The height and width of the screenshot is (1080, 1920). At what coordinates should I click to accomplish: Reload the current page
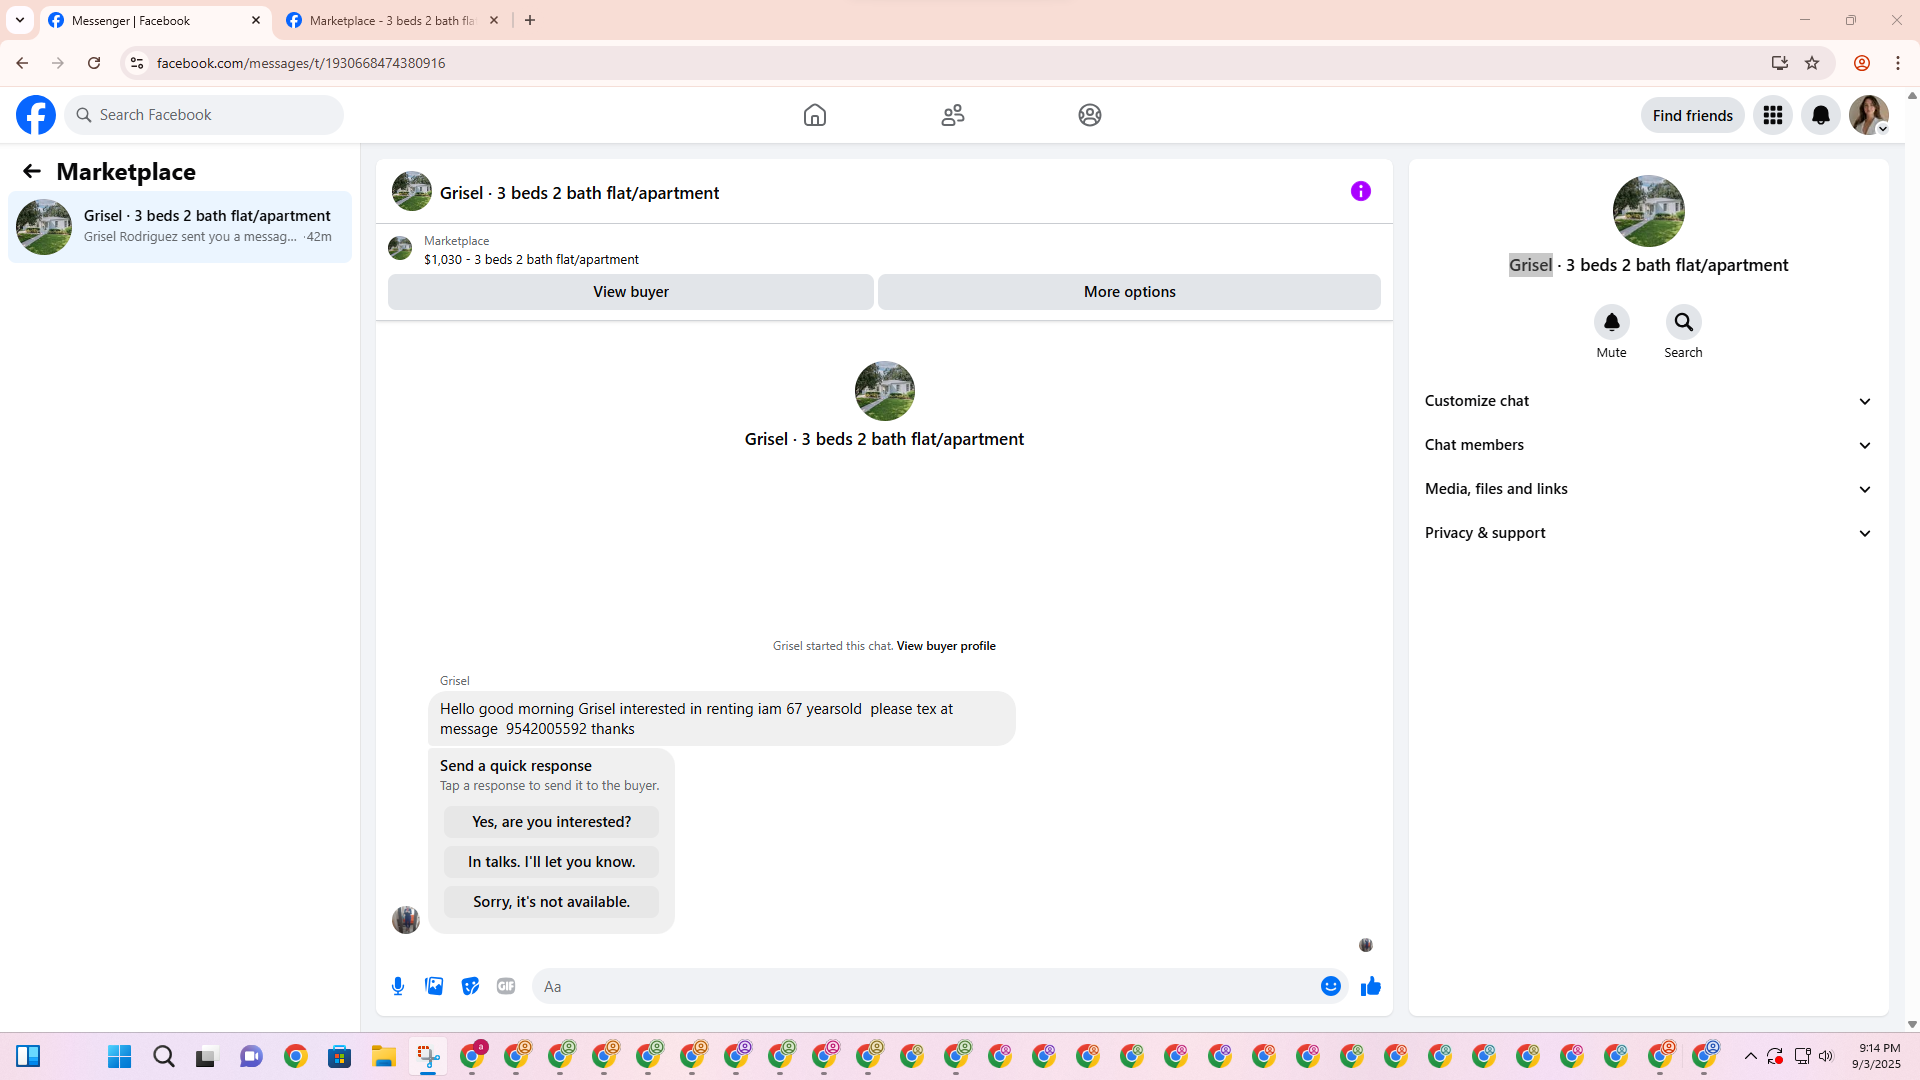(x=94, y=63)
